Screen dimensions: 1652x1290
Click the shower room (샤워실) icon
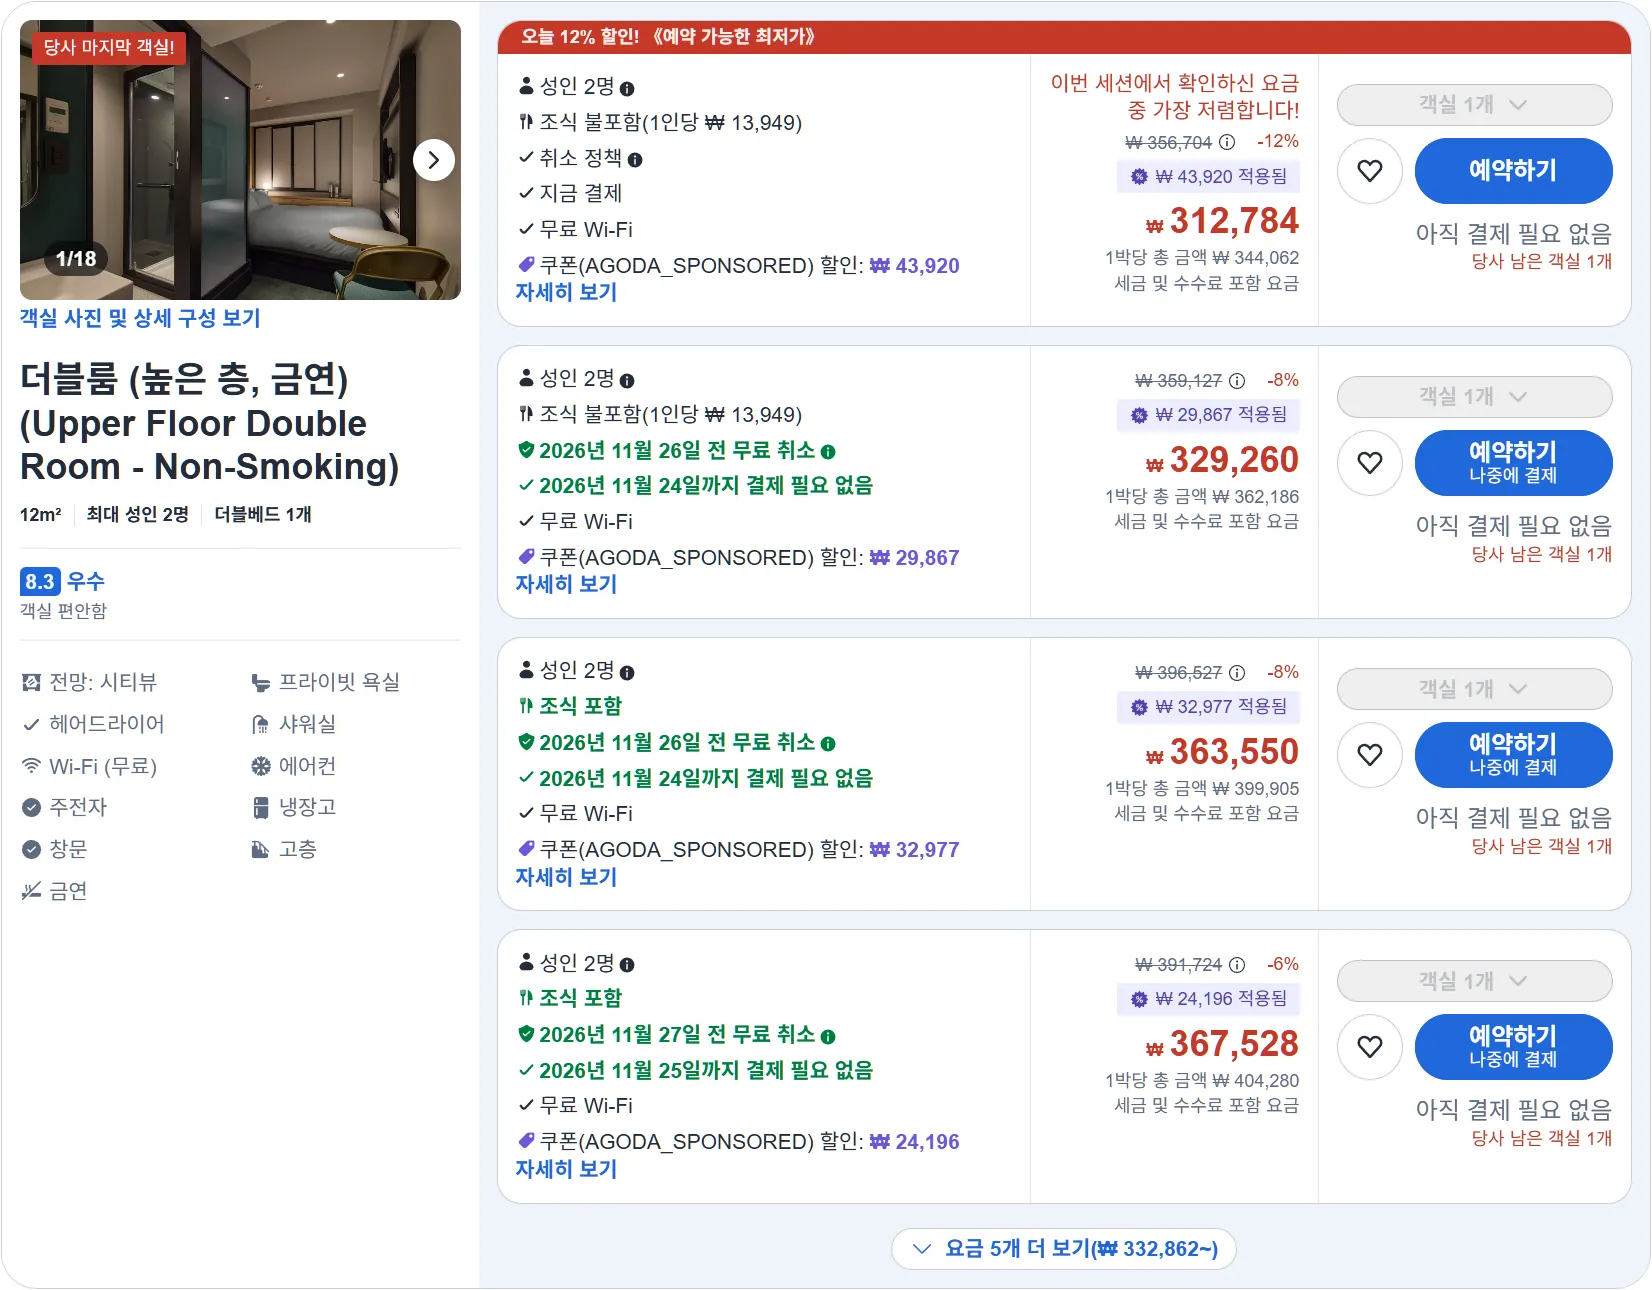point(260,725)
